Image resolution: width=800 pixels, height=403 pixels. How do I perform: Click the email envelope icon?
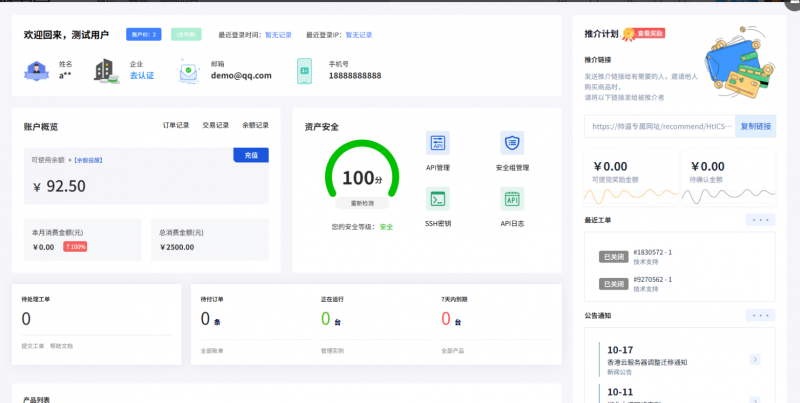tap(190, 70)
